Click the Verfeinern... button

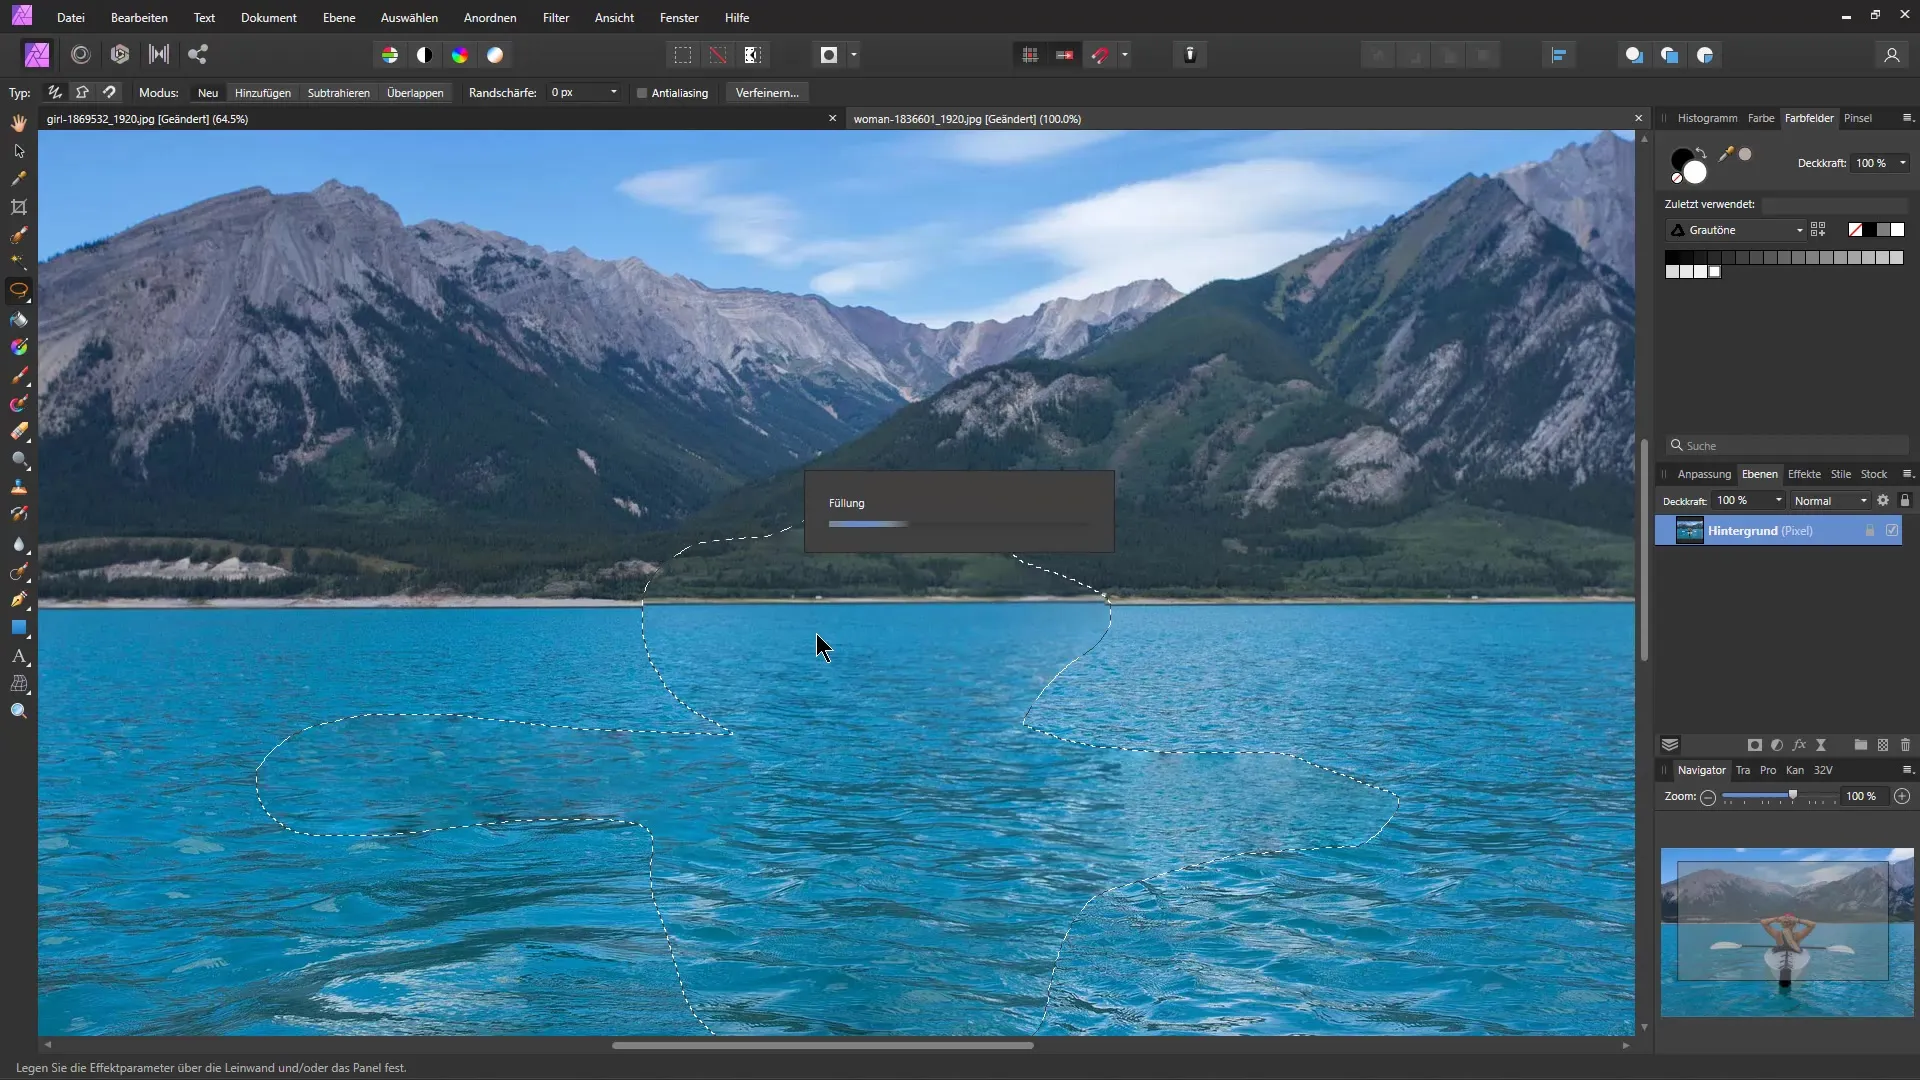point(767,93)
